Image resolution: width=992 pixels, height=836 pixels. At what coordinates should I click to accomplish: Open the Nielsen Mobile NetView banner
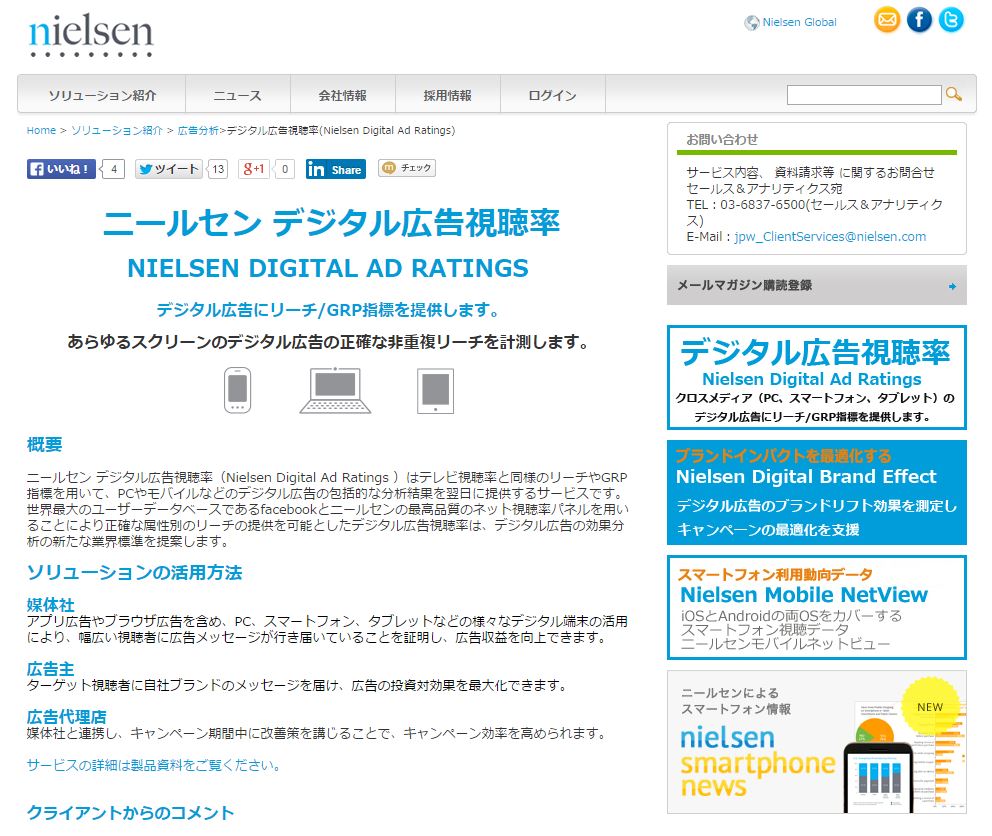click(817, 608)
